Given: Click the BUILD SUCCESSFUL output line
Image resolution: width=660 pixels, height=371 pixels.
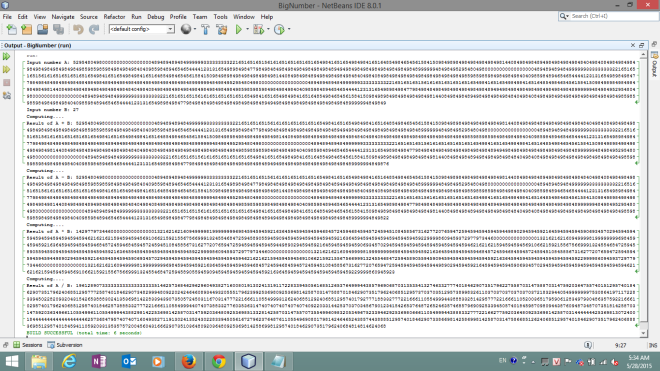Looking at the screenshot, I should (x=84, y=333).
